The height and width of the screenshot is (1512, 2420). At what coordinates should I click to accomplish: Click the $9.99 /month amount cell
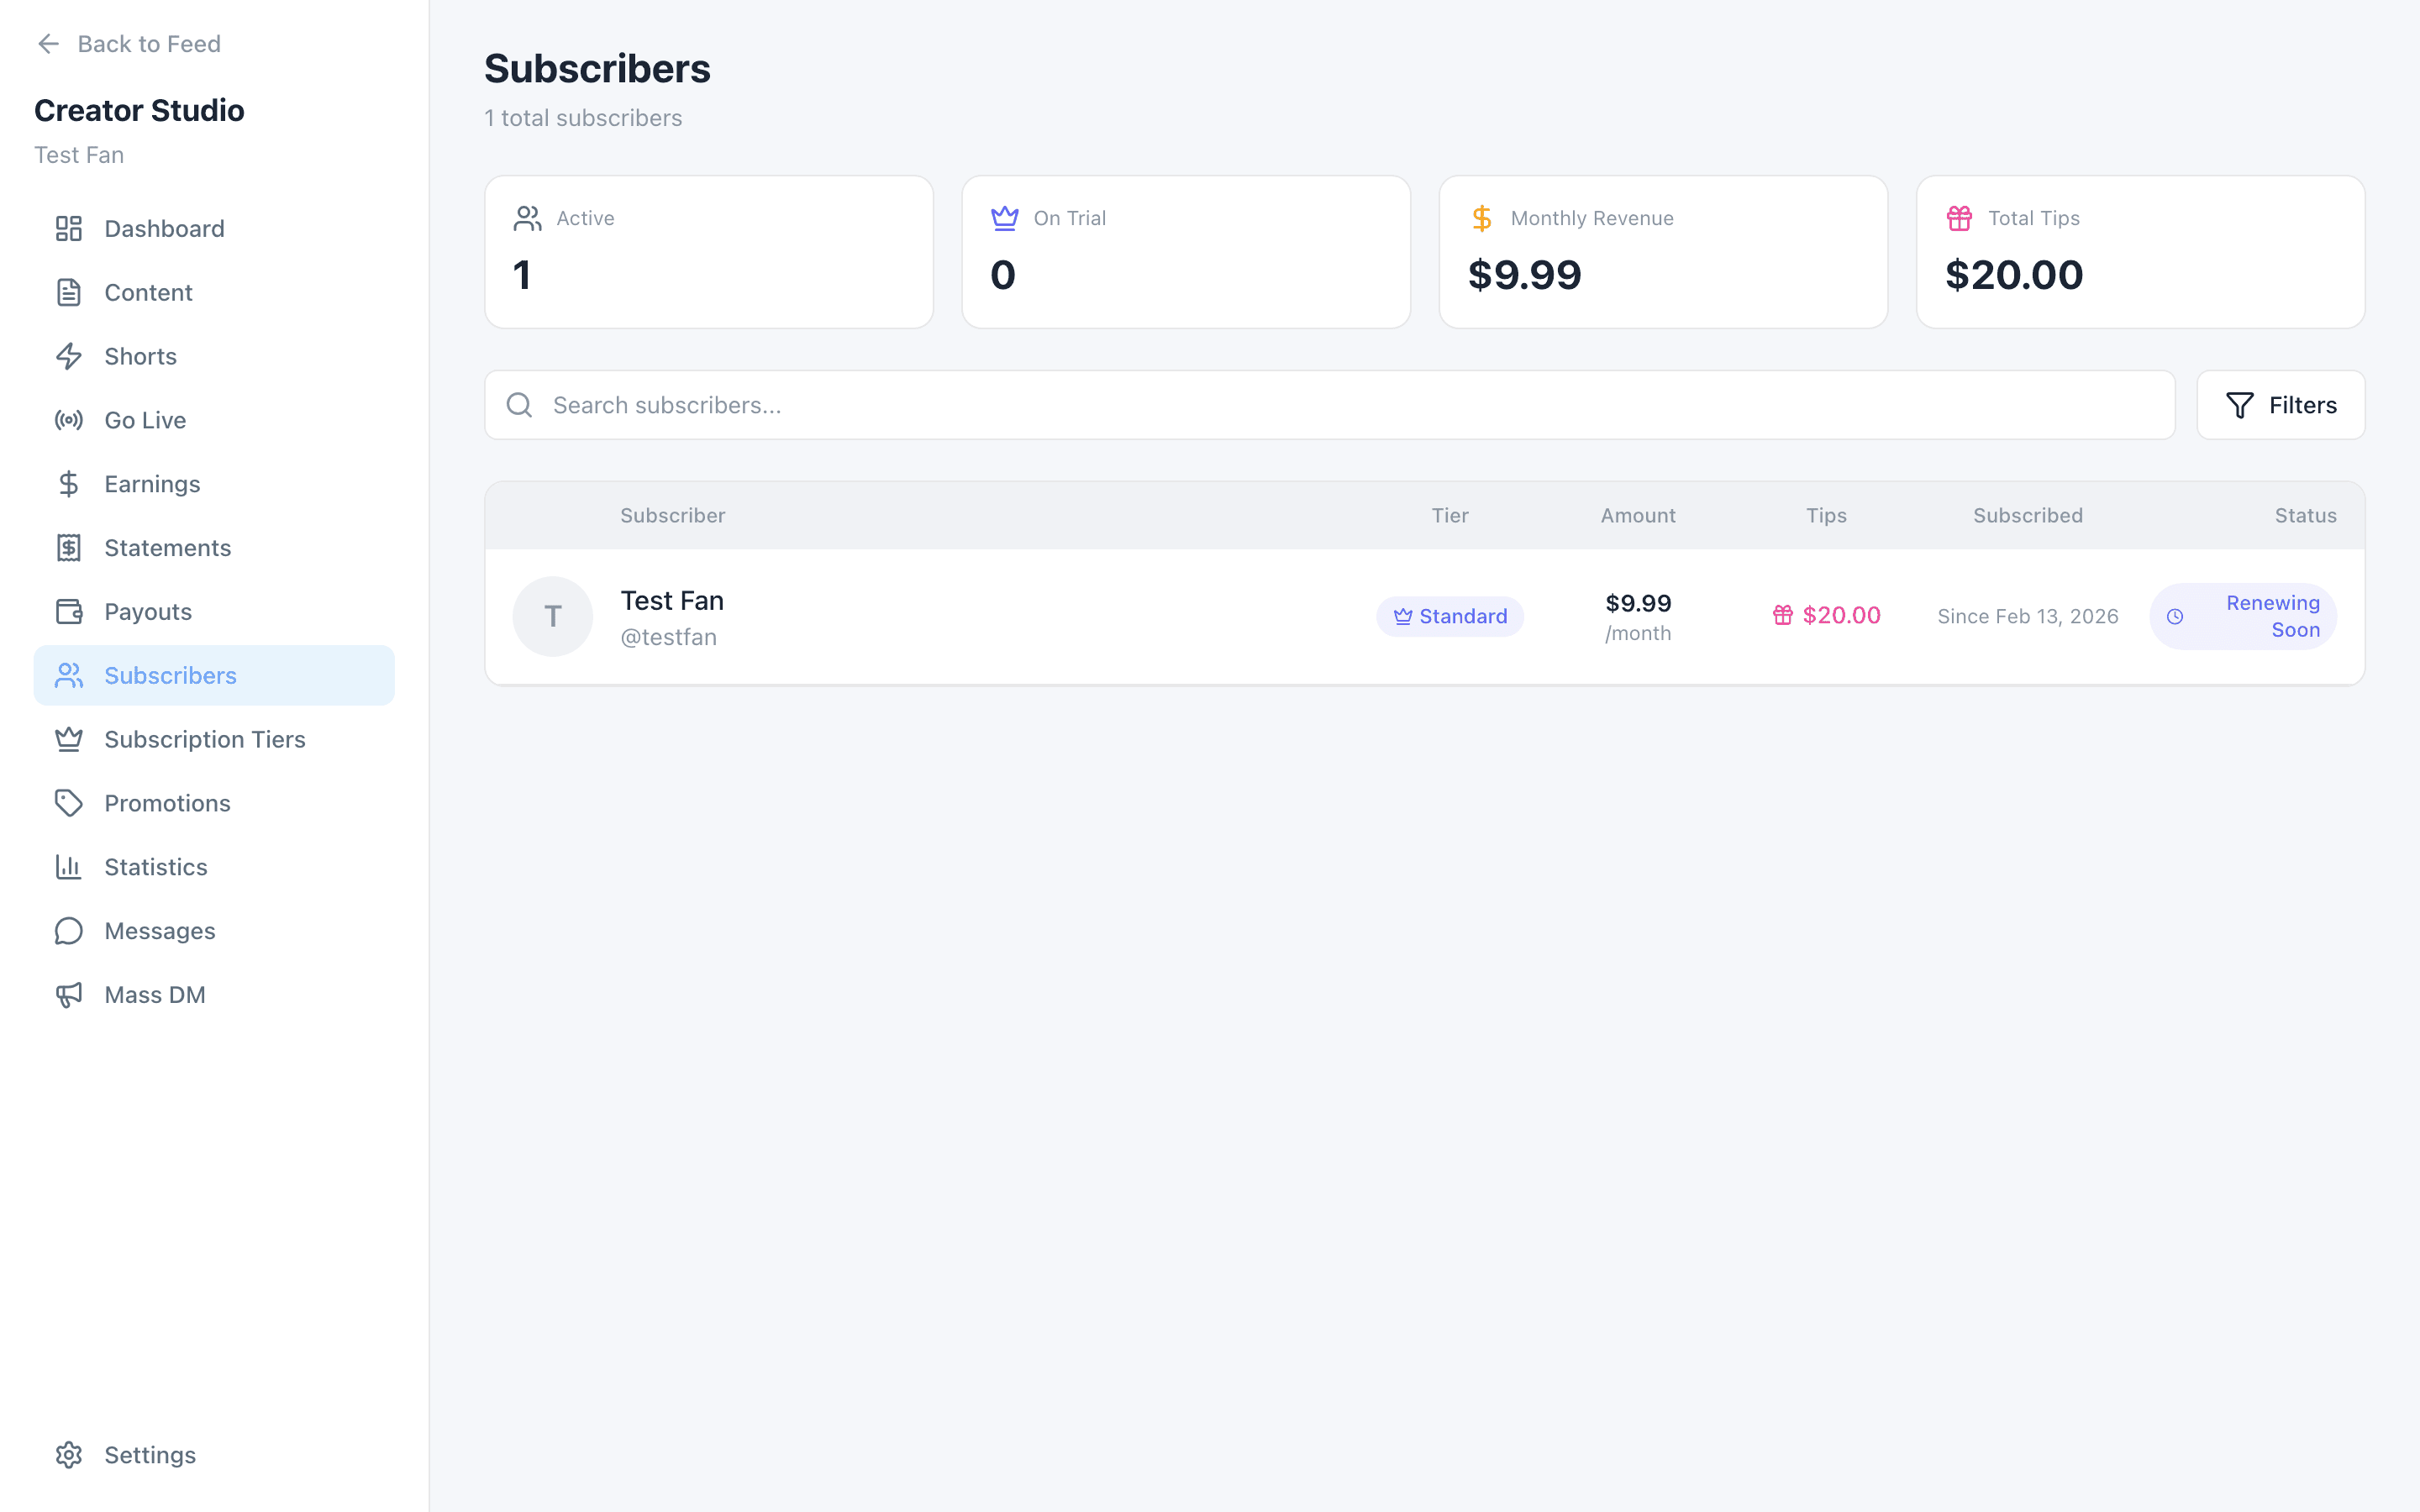tap(1638, 617)
